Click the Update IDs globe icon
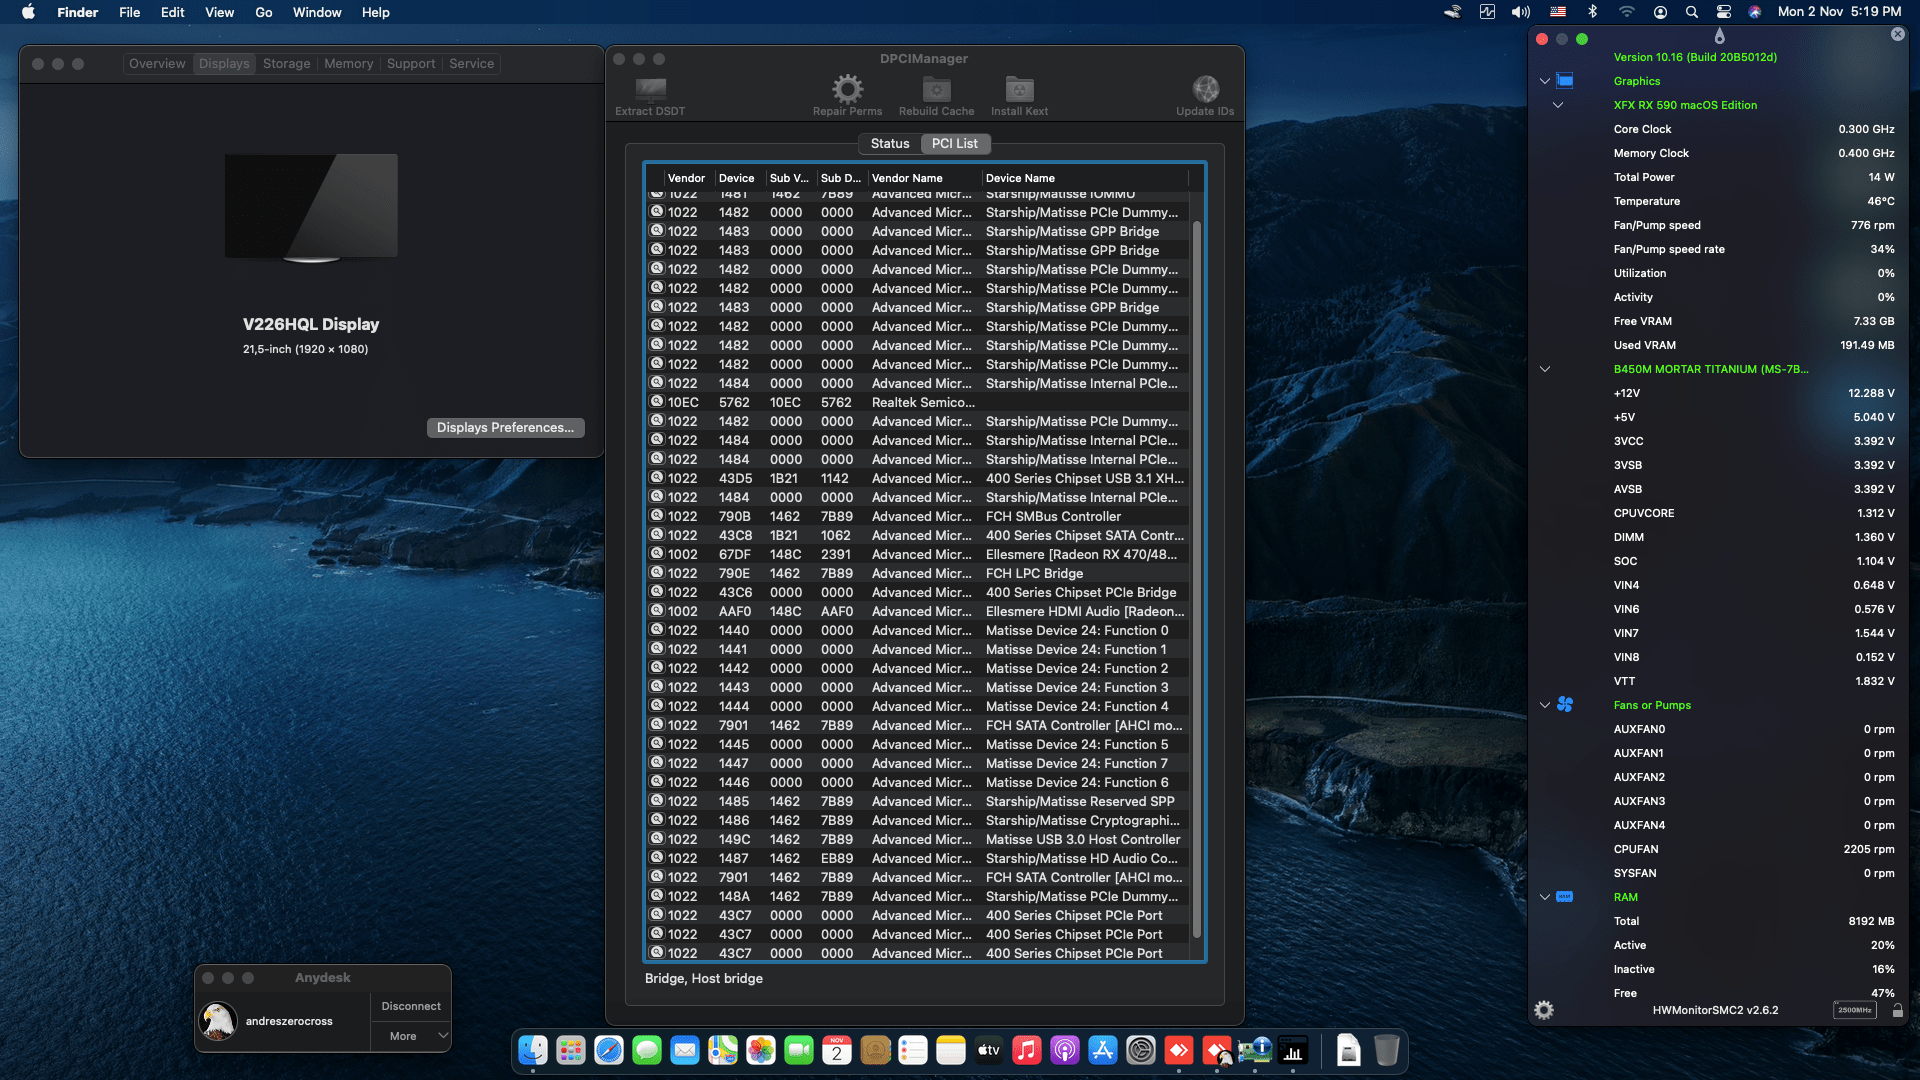The width and height of the screenshot is (1920, 1080). pyautogui.click(x=1205, y=90)
